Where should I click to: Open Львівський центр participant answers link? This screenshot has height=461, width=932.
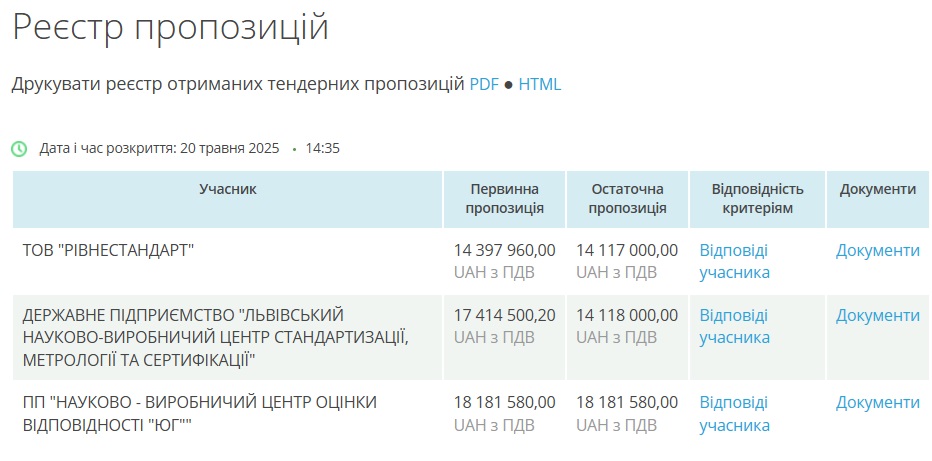pyautogui.click(x=735, y=326)
